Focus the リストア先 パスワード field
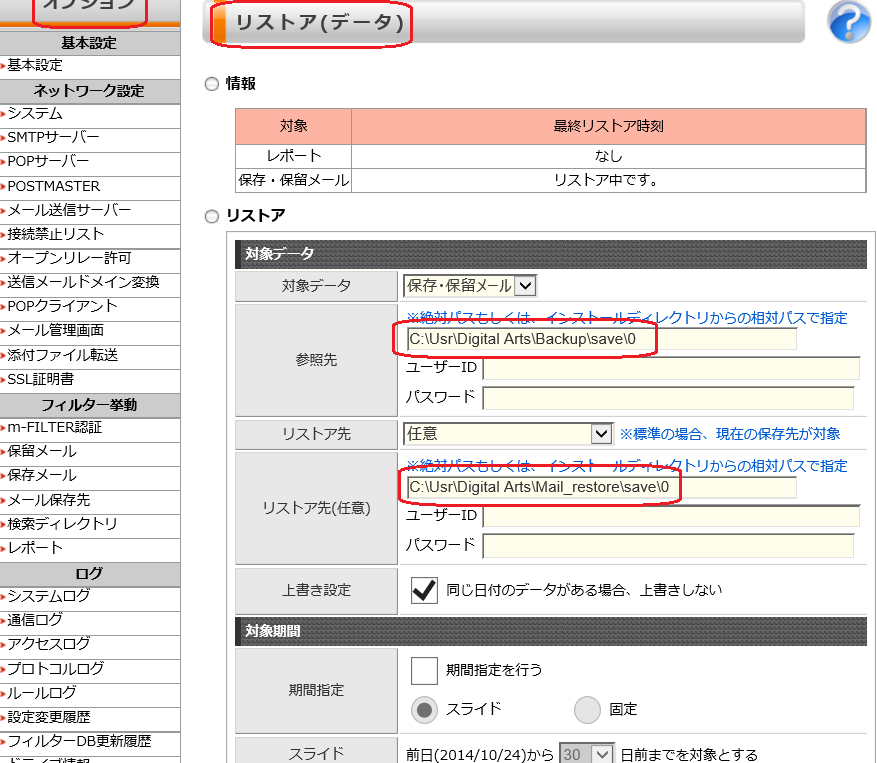This screenshot has width=877, height=763. 667,545
